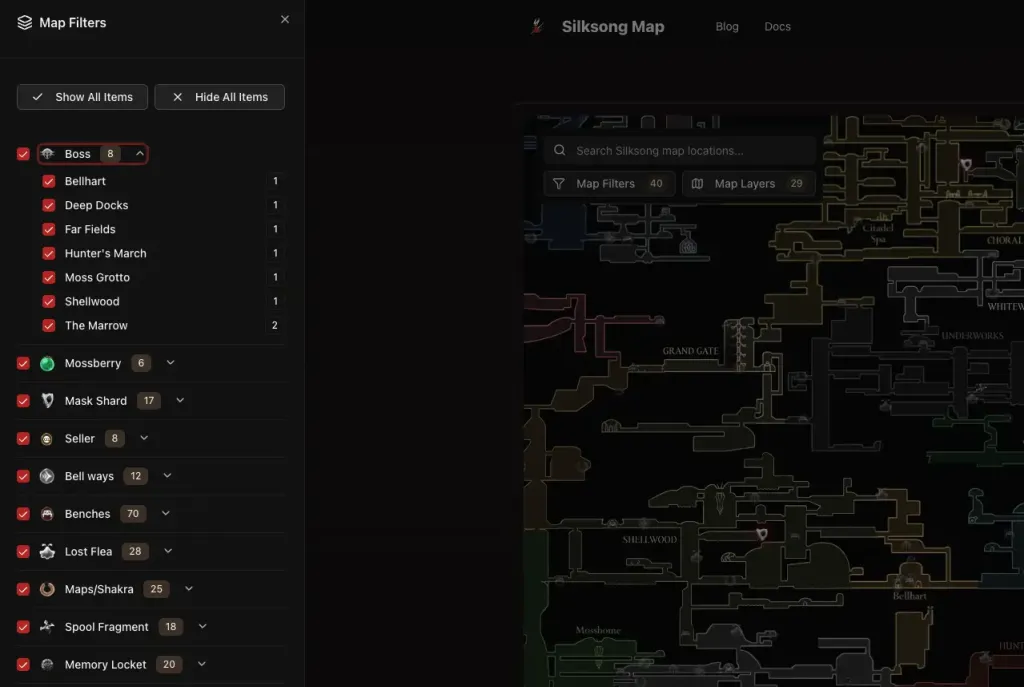Image resolution: width=1024 pixels, height=687 pixels.
Task: Click the Mask Shard icon
Action: click(x=47, y=401)
